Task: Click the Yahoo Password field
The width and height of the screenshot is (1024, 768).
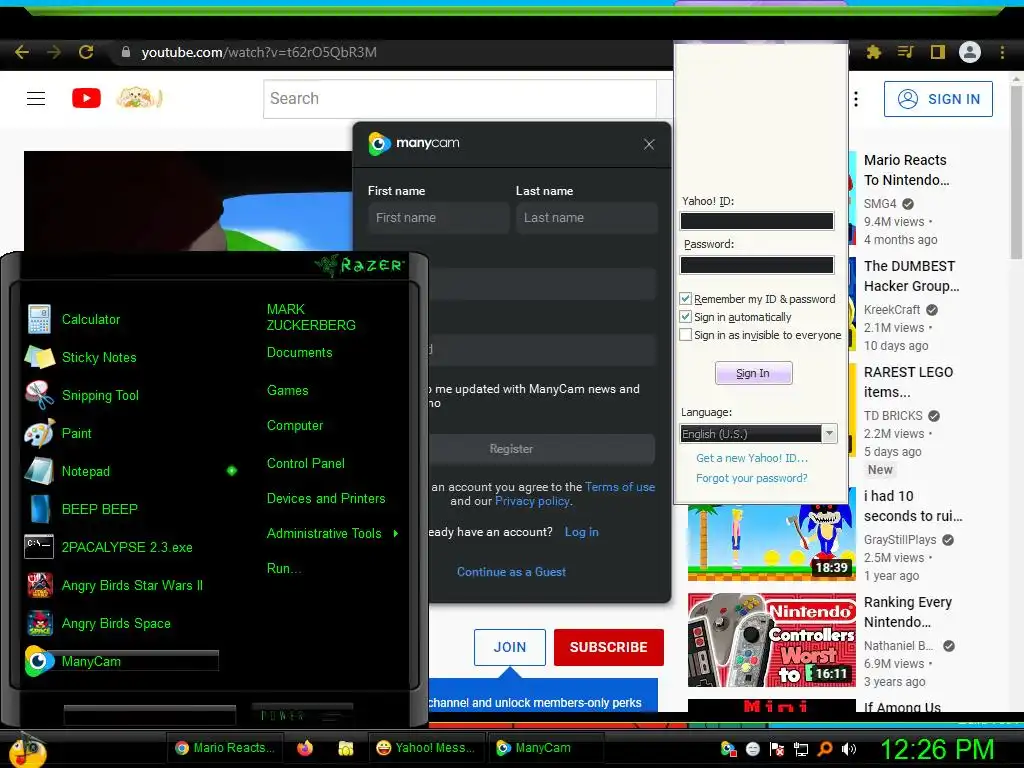Action: (757, 264)
